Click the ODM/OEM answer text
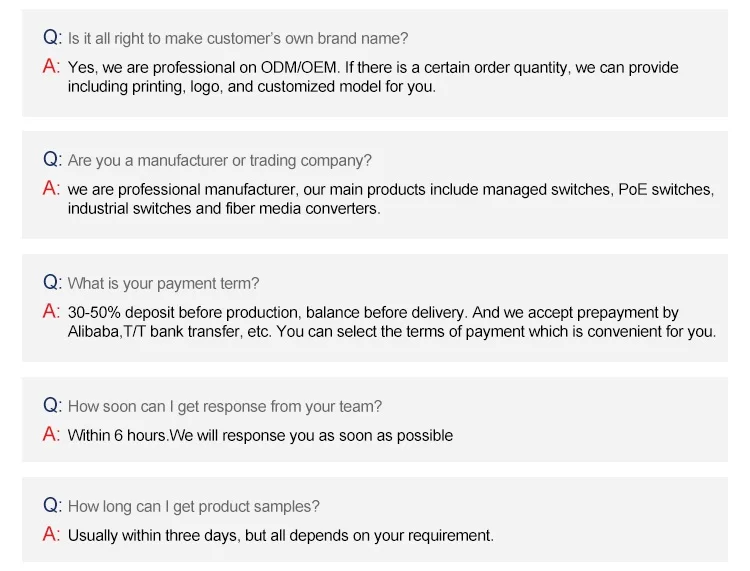This screenshot has width=750, height=571. [372, 77]
